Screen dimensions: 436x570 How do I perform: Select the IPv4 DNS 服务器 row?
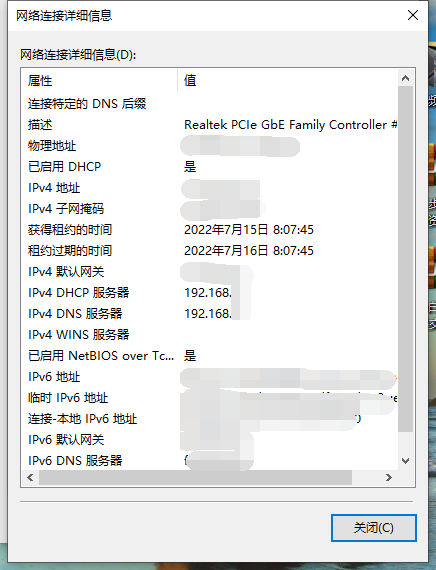pos(209,314)
